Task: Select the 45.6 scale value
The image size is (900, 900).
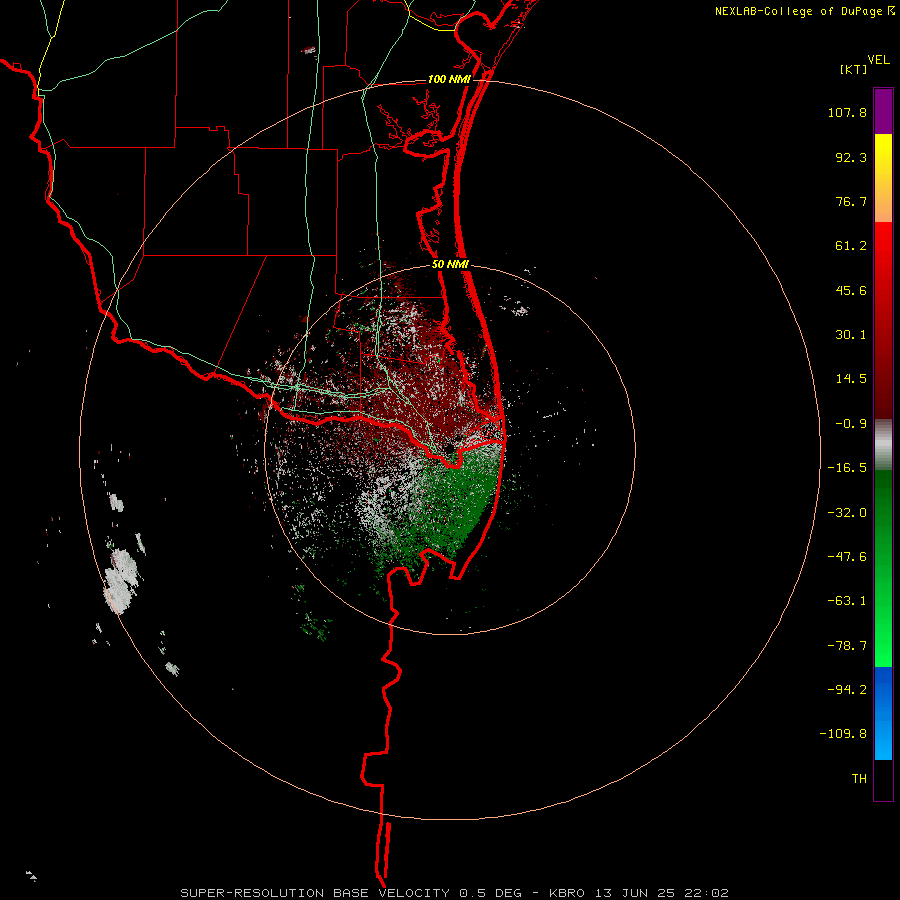Action: [x=851, y=290]
